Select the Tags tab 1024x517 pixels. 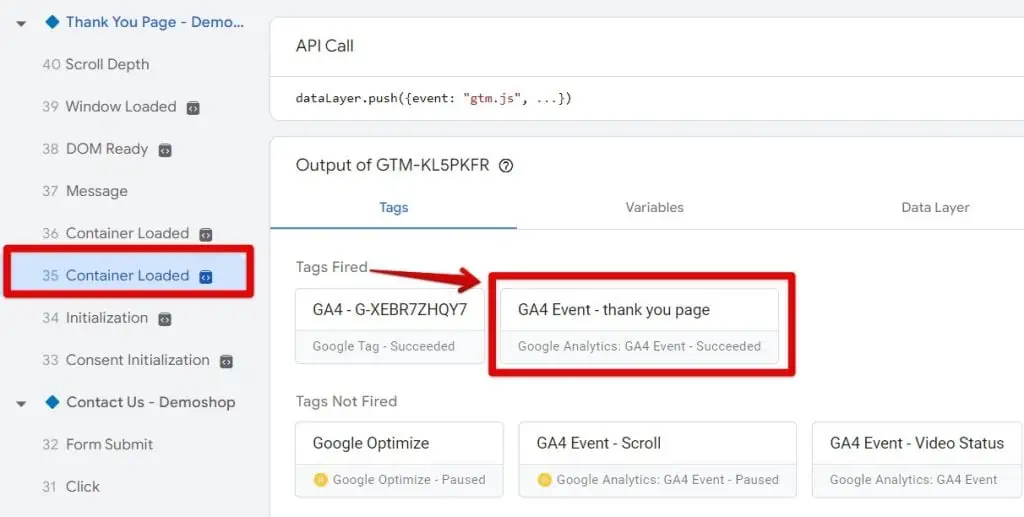click(x=393, y=207)
